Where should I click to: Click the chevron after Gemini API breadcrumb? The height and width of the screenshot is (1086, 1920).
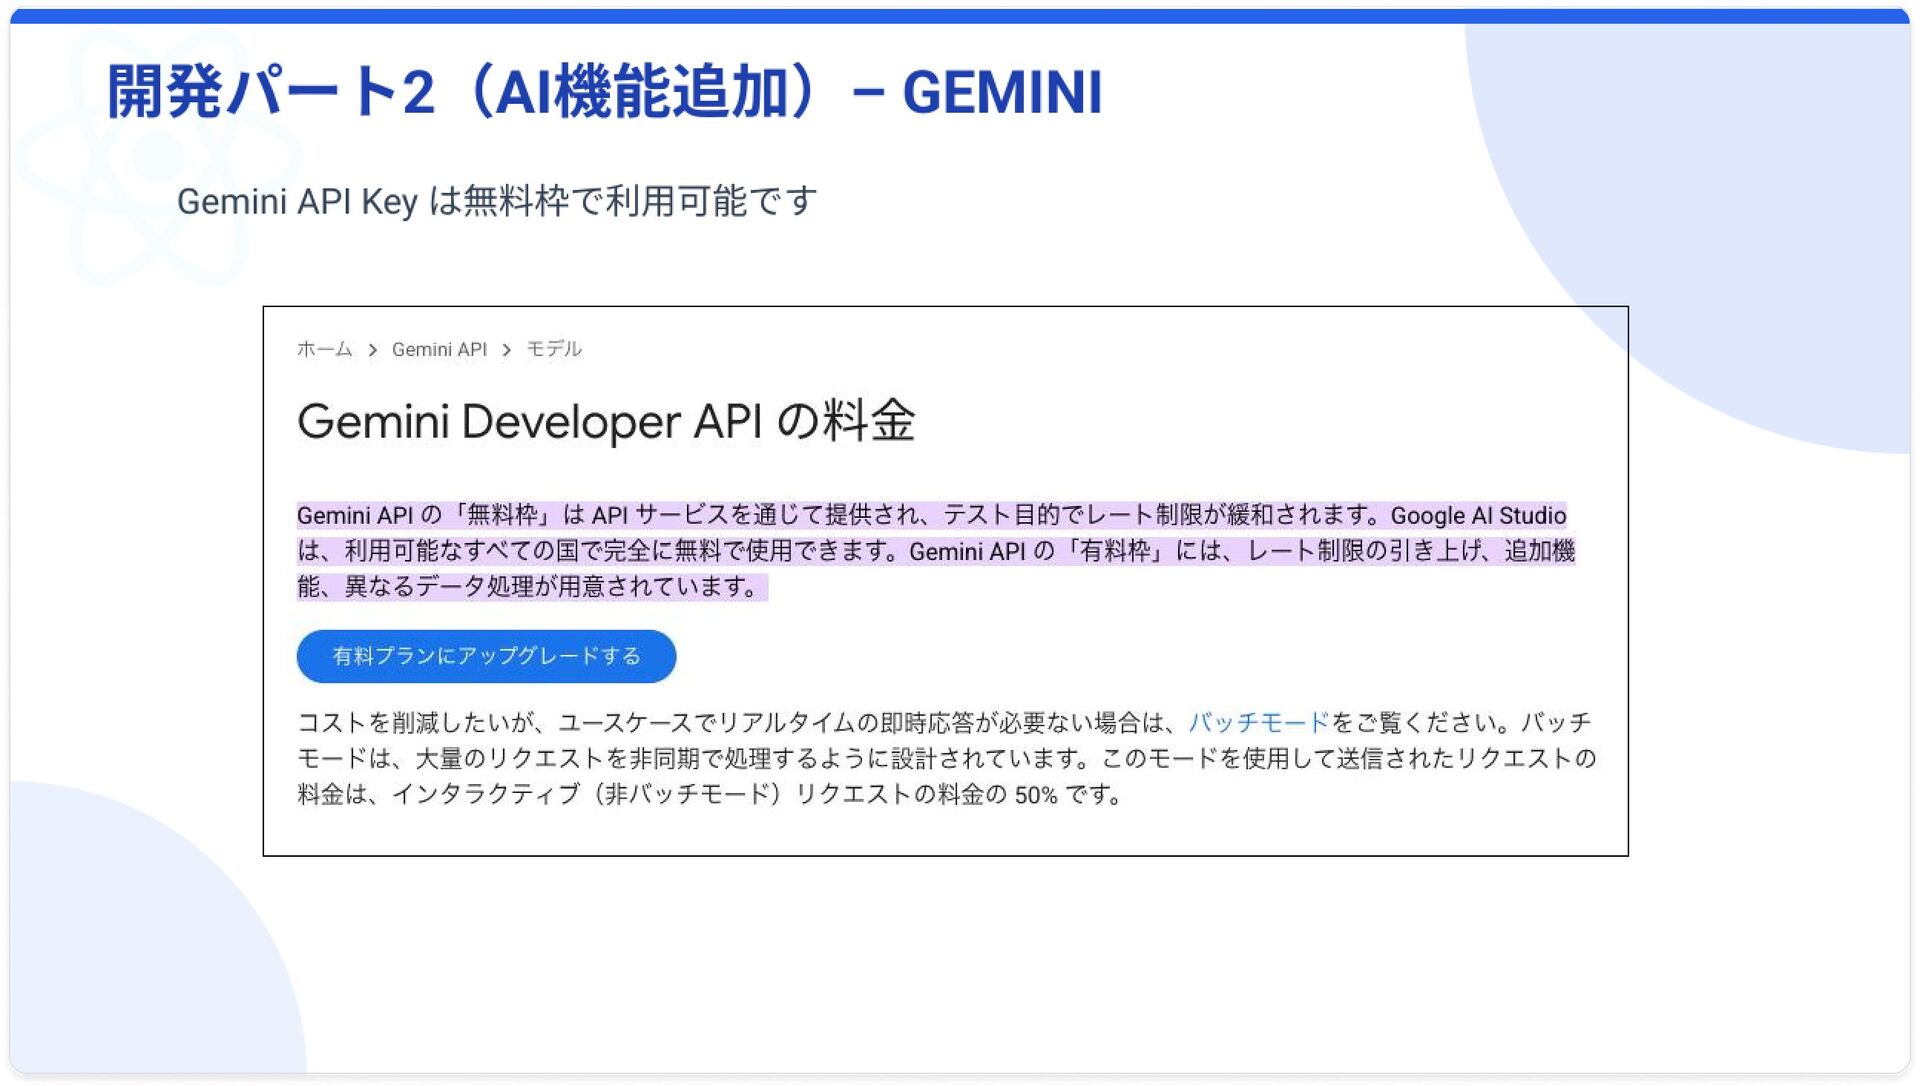[506, 350]
